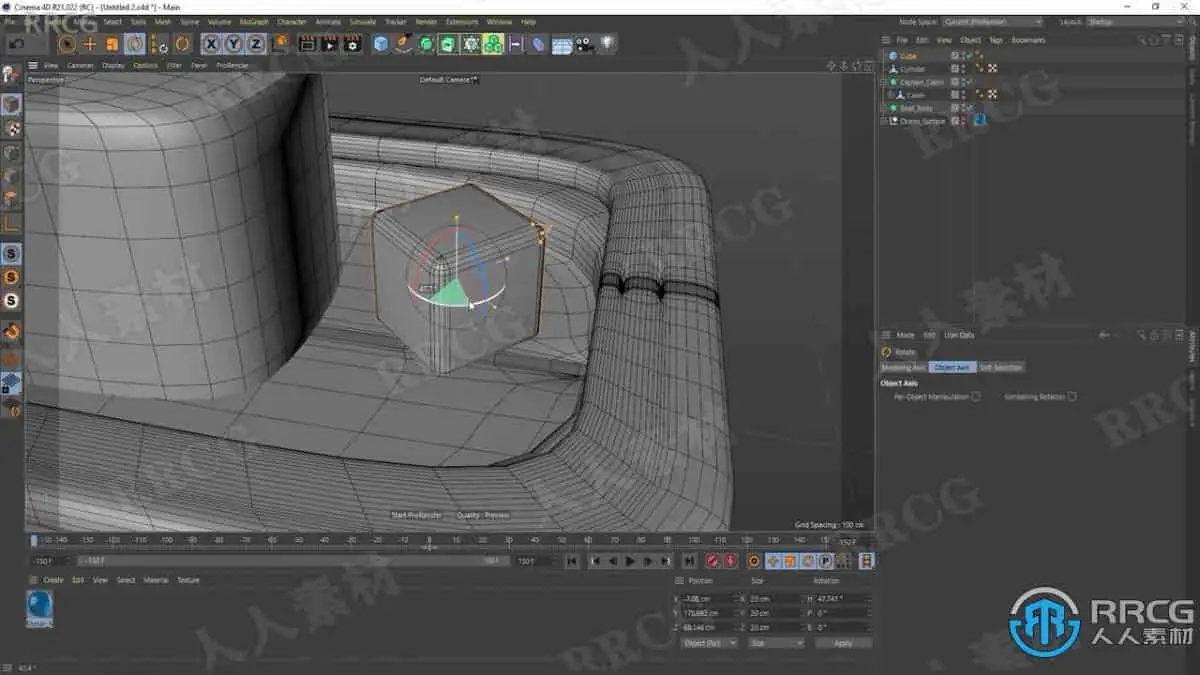Click the Camera object icon
1200x675 pixels.
point(585,44)
